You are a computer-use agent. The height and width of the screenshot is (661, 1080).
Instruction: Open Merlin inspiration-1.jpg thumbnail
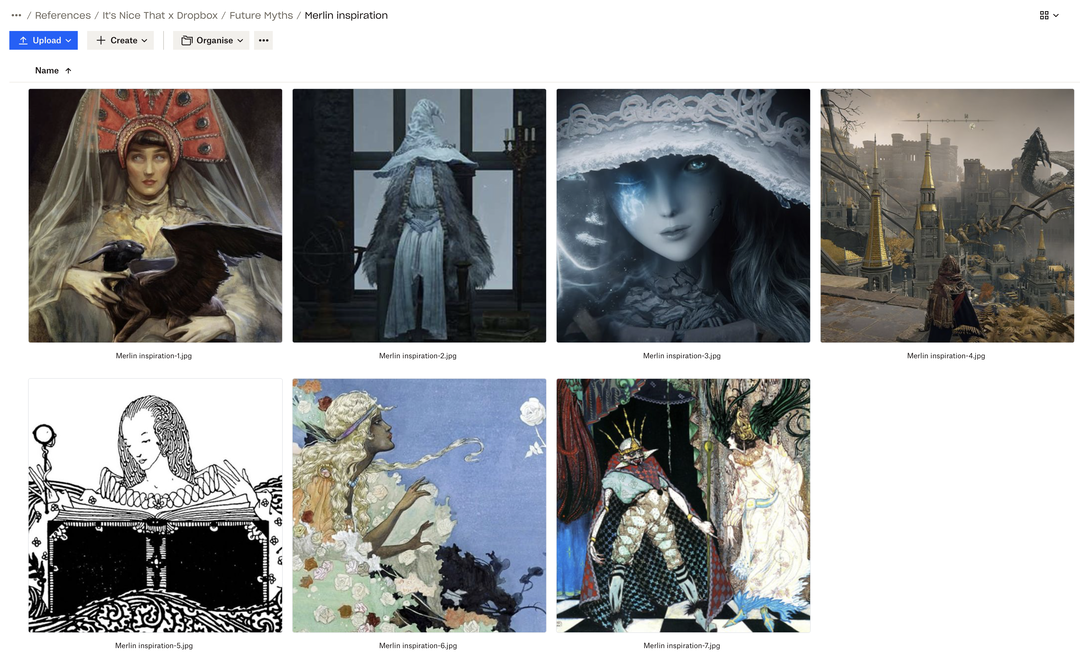(155, 216)
